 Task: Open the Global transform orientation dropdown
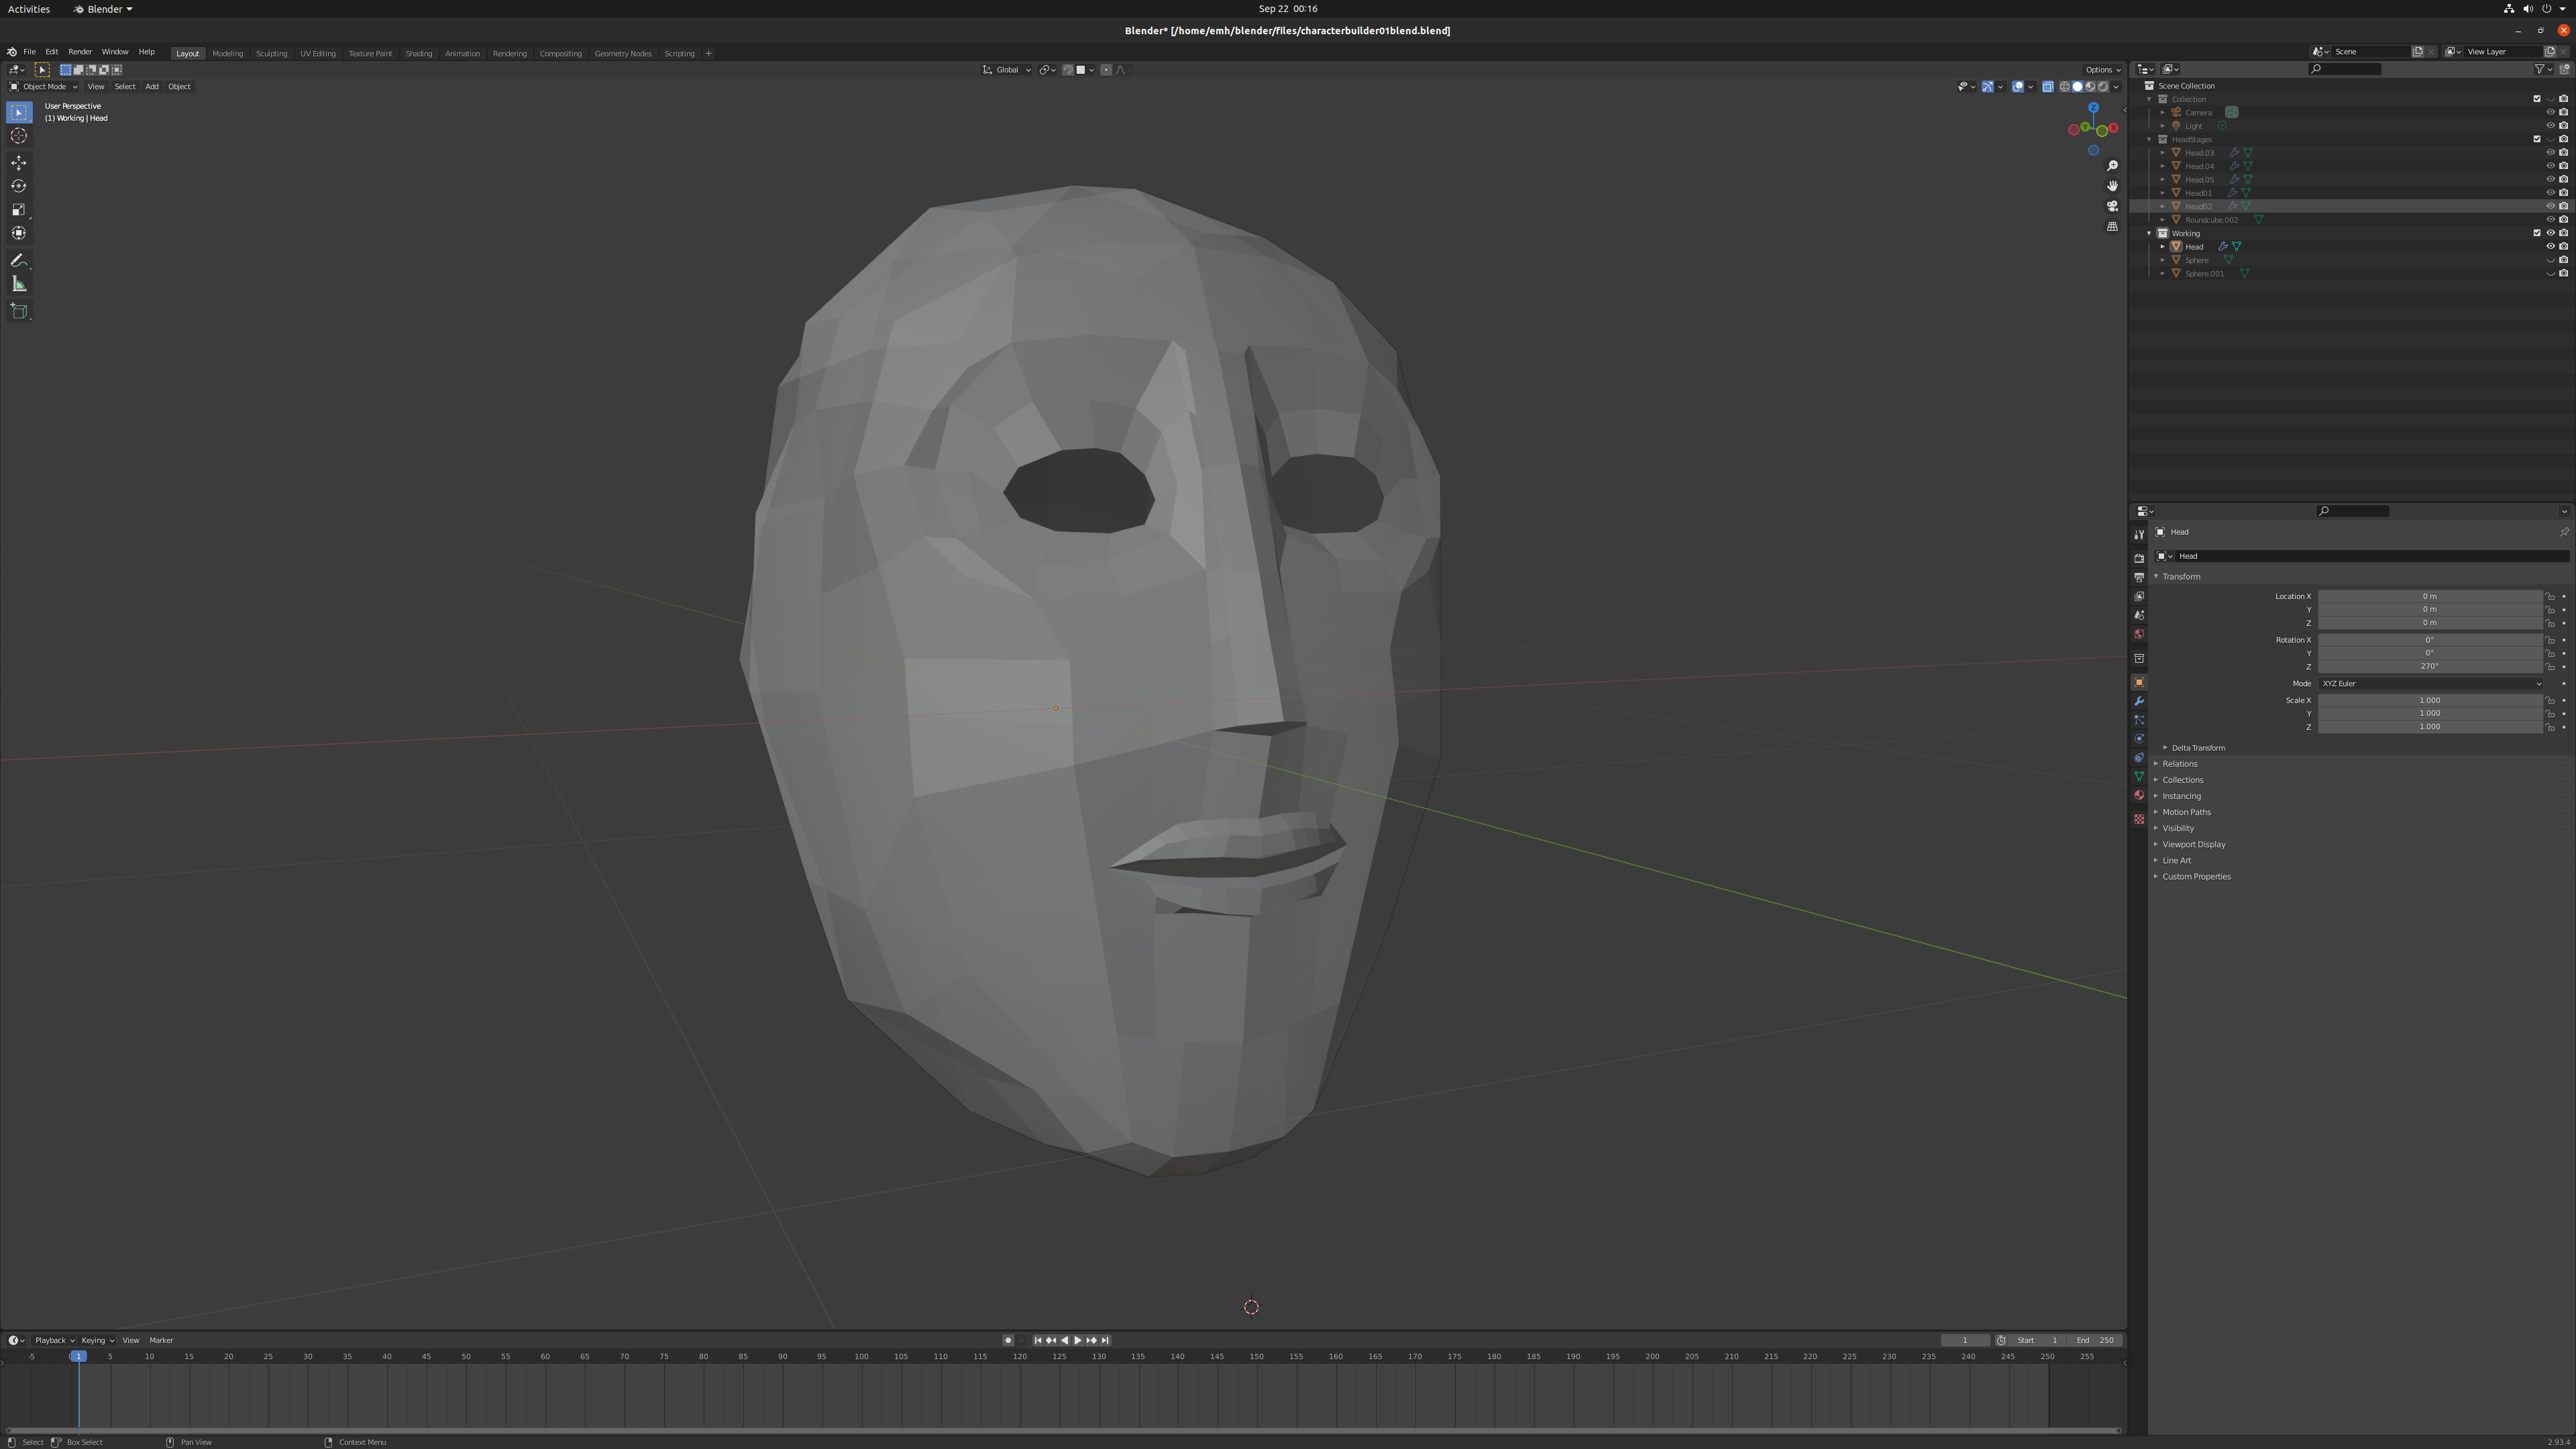pyautogui.click(x=1007, y=70)
